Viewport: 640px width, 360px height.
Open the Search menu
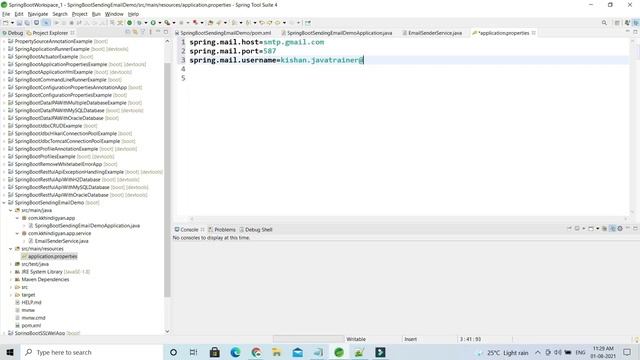tap(60, 14)
